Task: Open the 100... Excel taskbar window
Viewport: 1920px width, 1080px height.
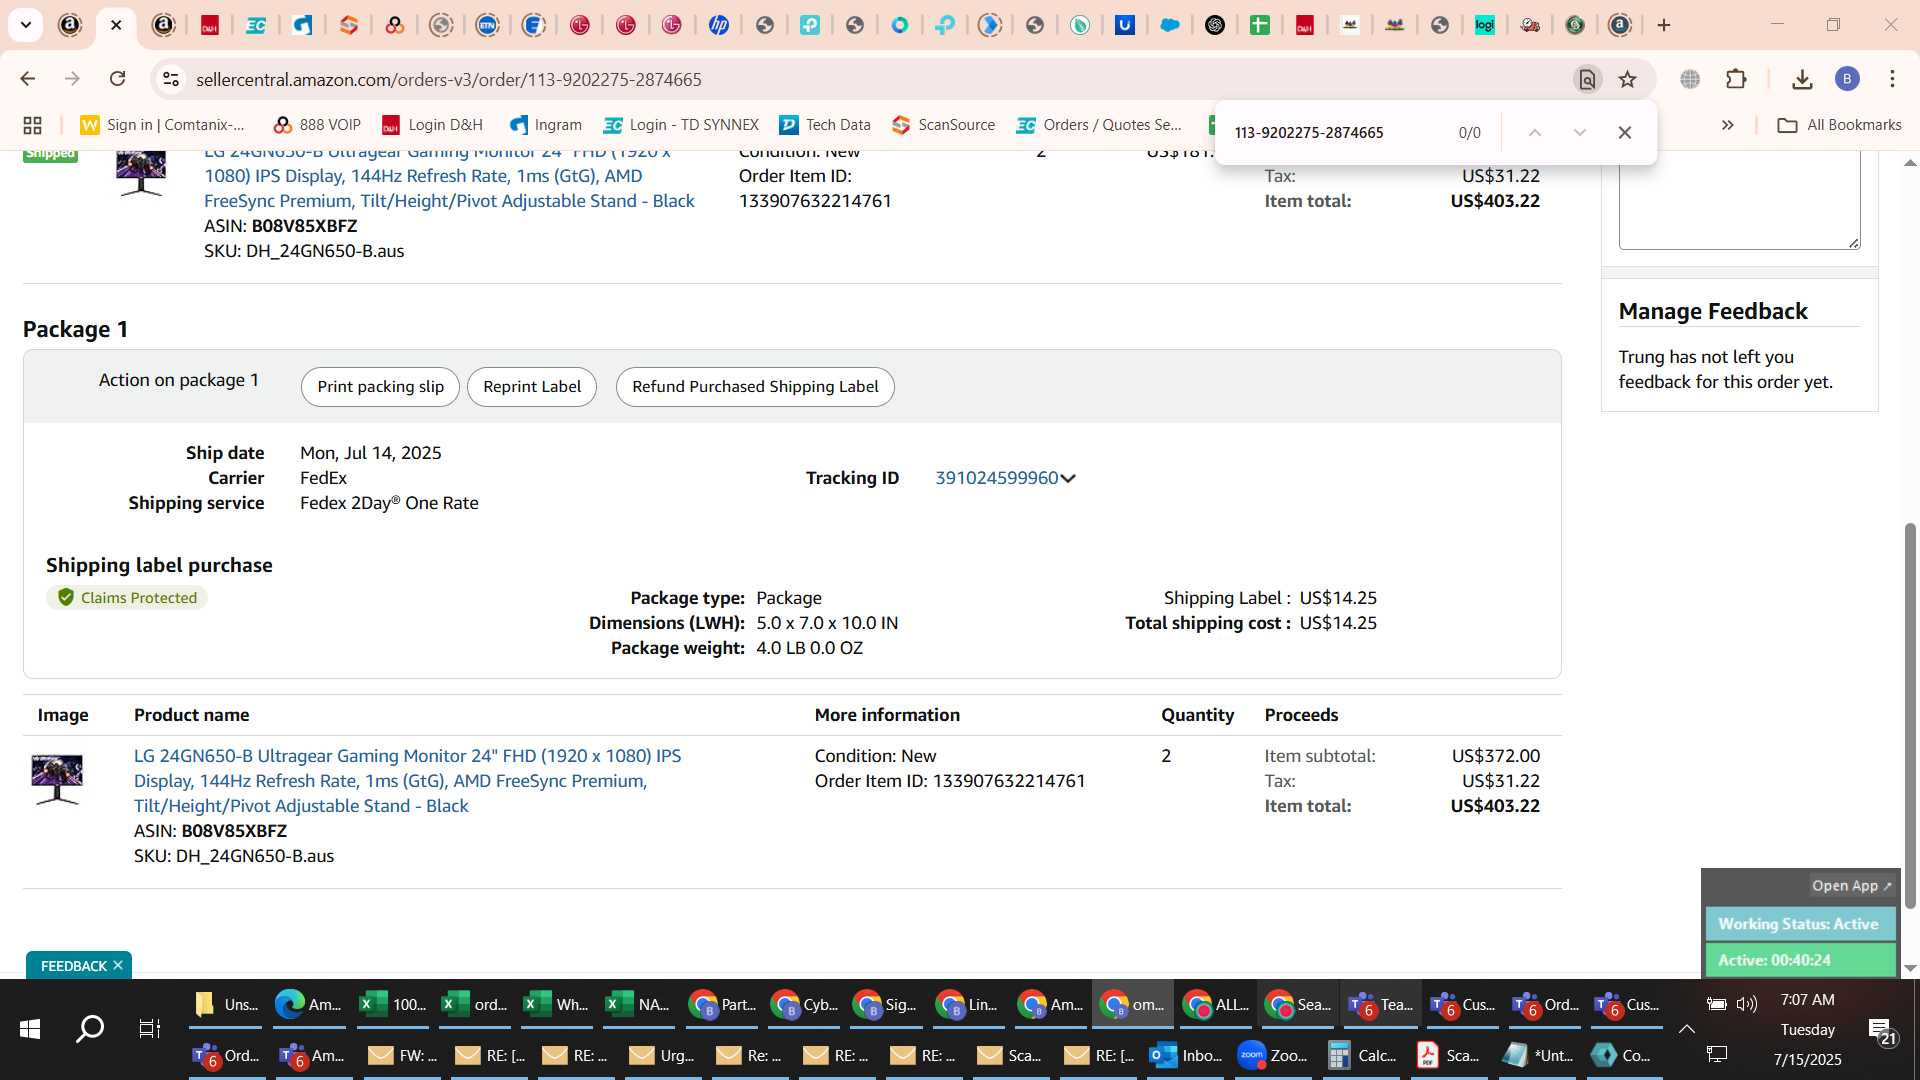Action: point(393,1005)
